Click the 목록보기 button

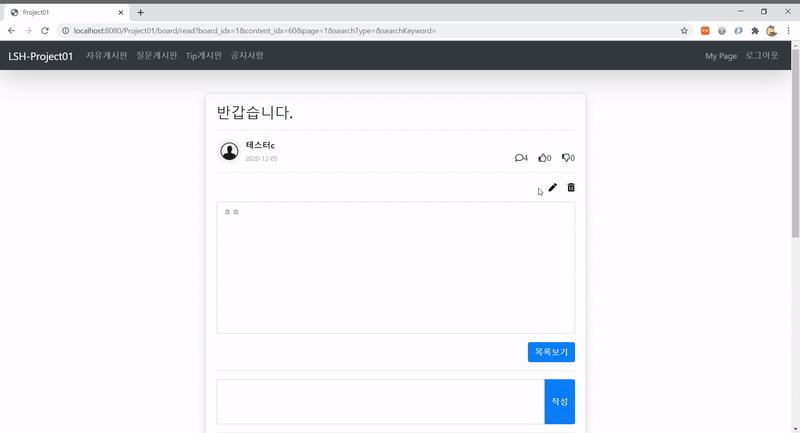point(551,352)
